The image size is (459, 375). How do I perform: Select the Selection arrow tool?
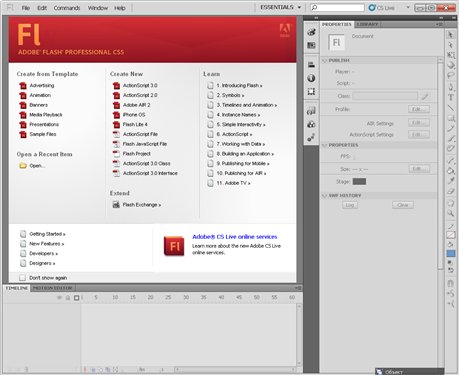(x=450, y=35)
